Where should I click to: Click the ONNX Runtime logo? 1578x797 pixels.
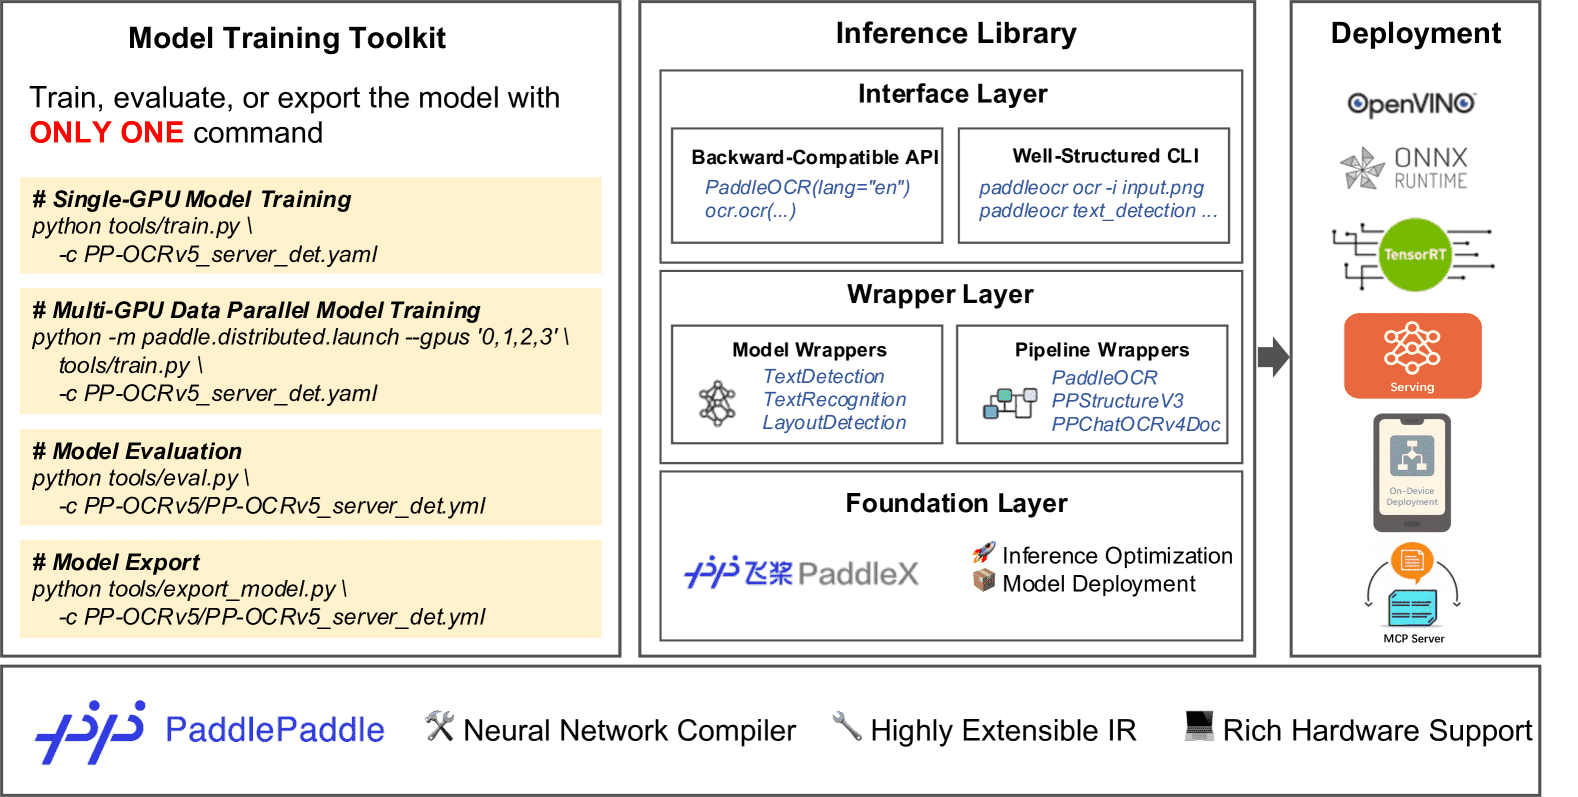point(1404,168)
